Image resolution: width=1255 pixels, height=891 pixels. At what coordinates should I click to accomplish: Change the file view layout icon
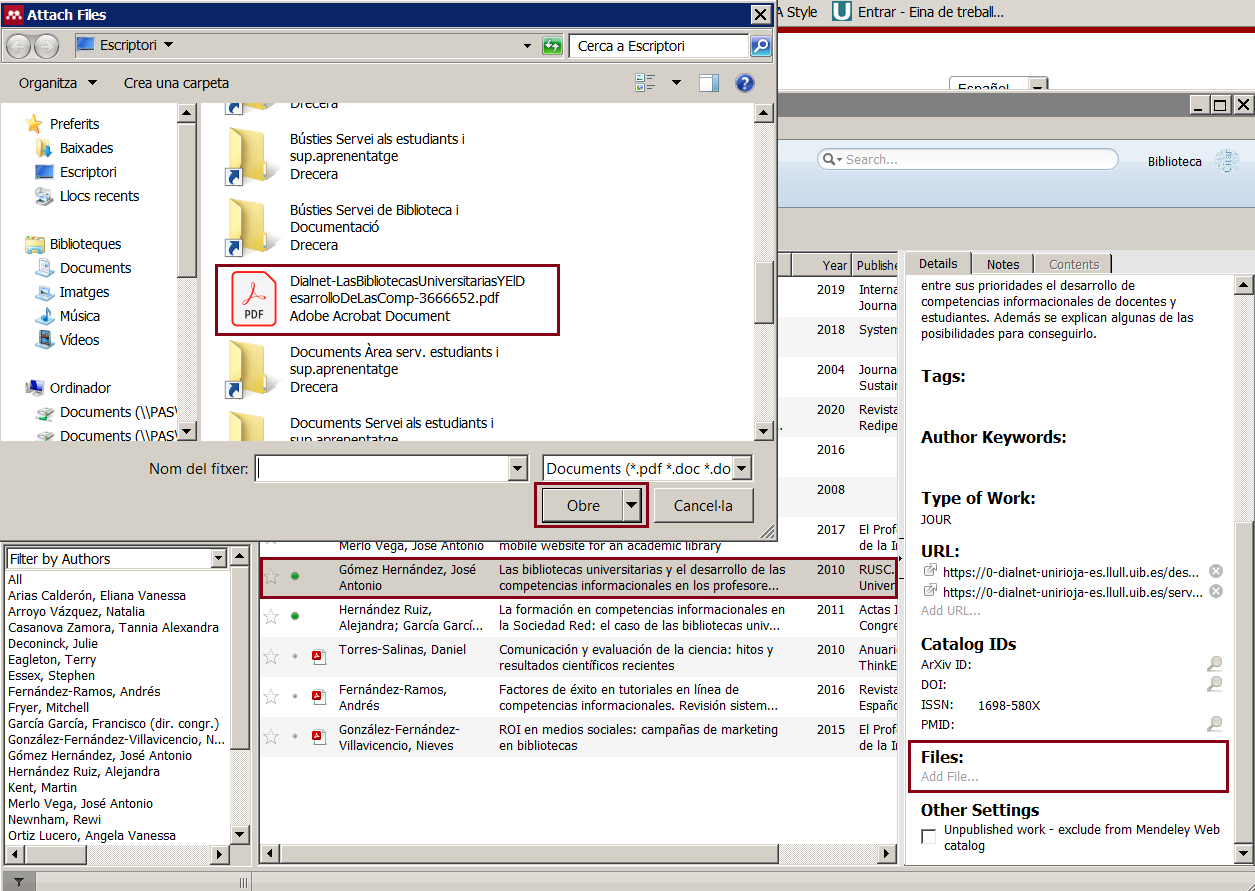pos(645,83)
